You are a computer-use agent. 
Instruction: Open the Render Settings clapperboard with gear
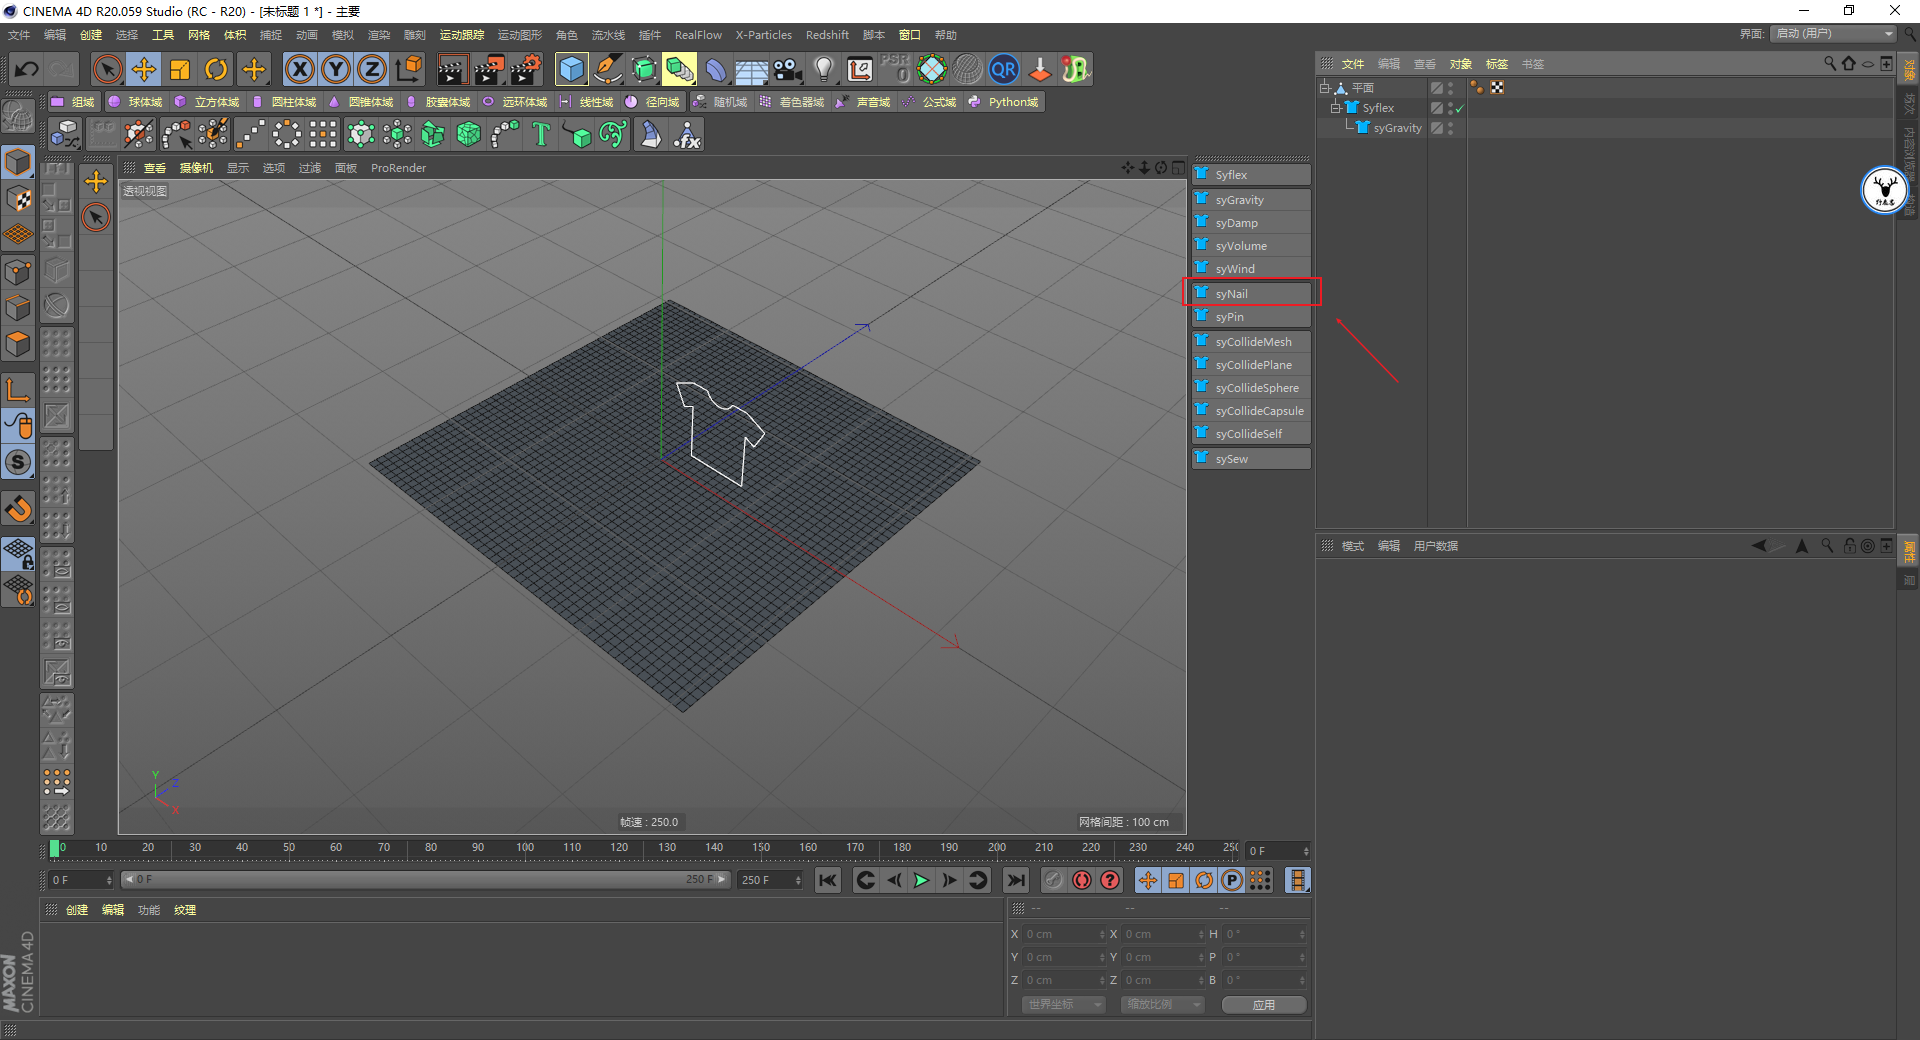pos(525,70)
